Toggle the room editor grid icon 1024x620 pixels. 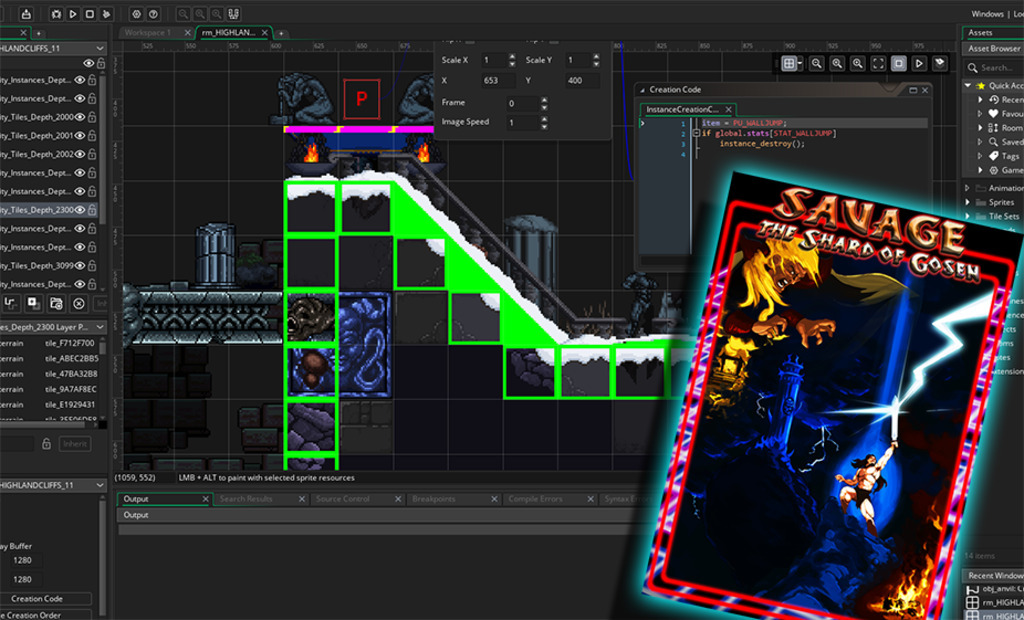click(x=789, y=63)
